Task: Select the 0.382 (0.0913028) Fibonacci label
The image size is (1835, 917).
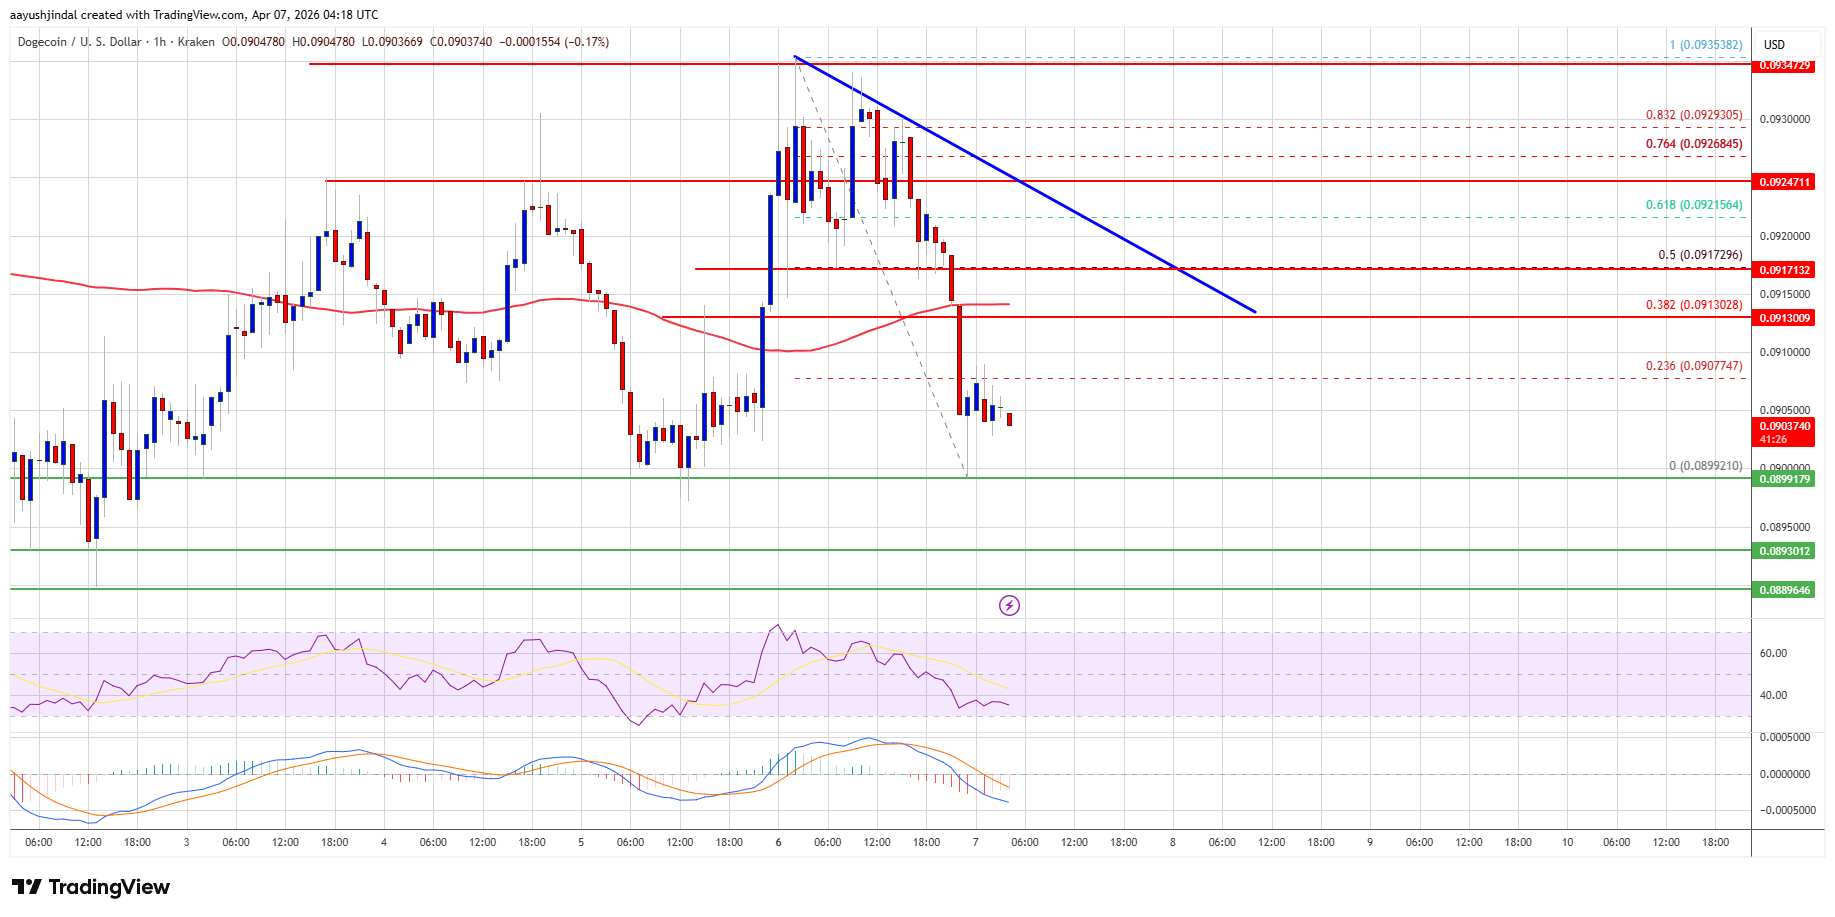Action: click(x=1693, y=305)
